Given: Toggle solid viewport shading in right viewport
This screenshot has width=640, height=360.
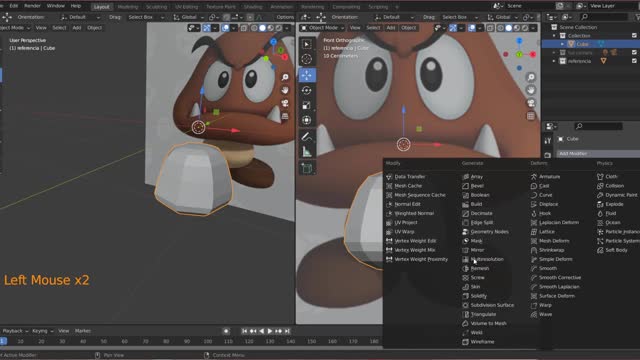Looking at the screenshot, I should (x=509, y=28).
